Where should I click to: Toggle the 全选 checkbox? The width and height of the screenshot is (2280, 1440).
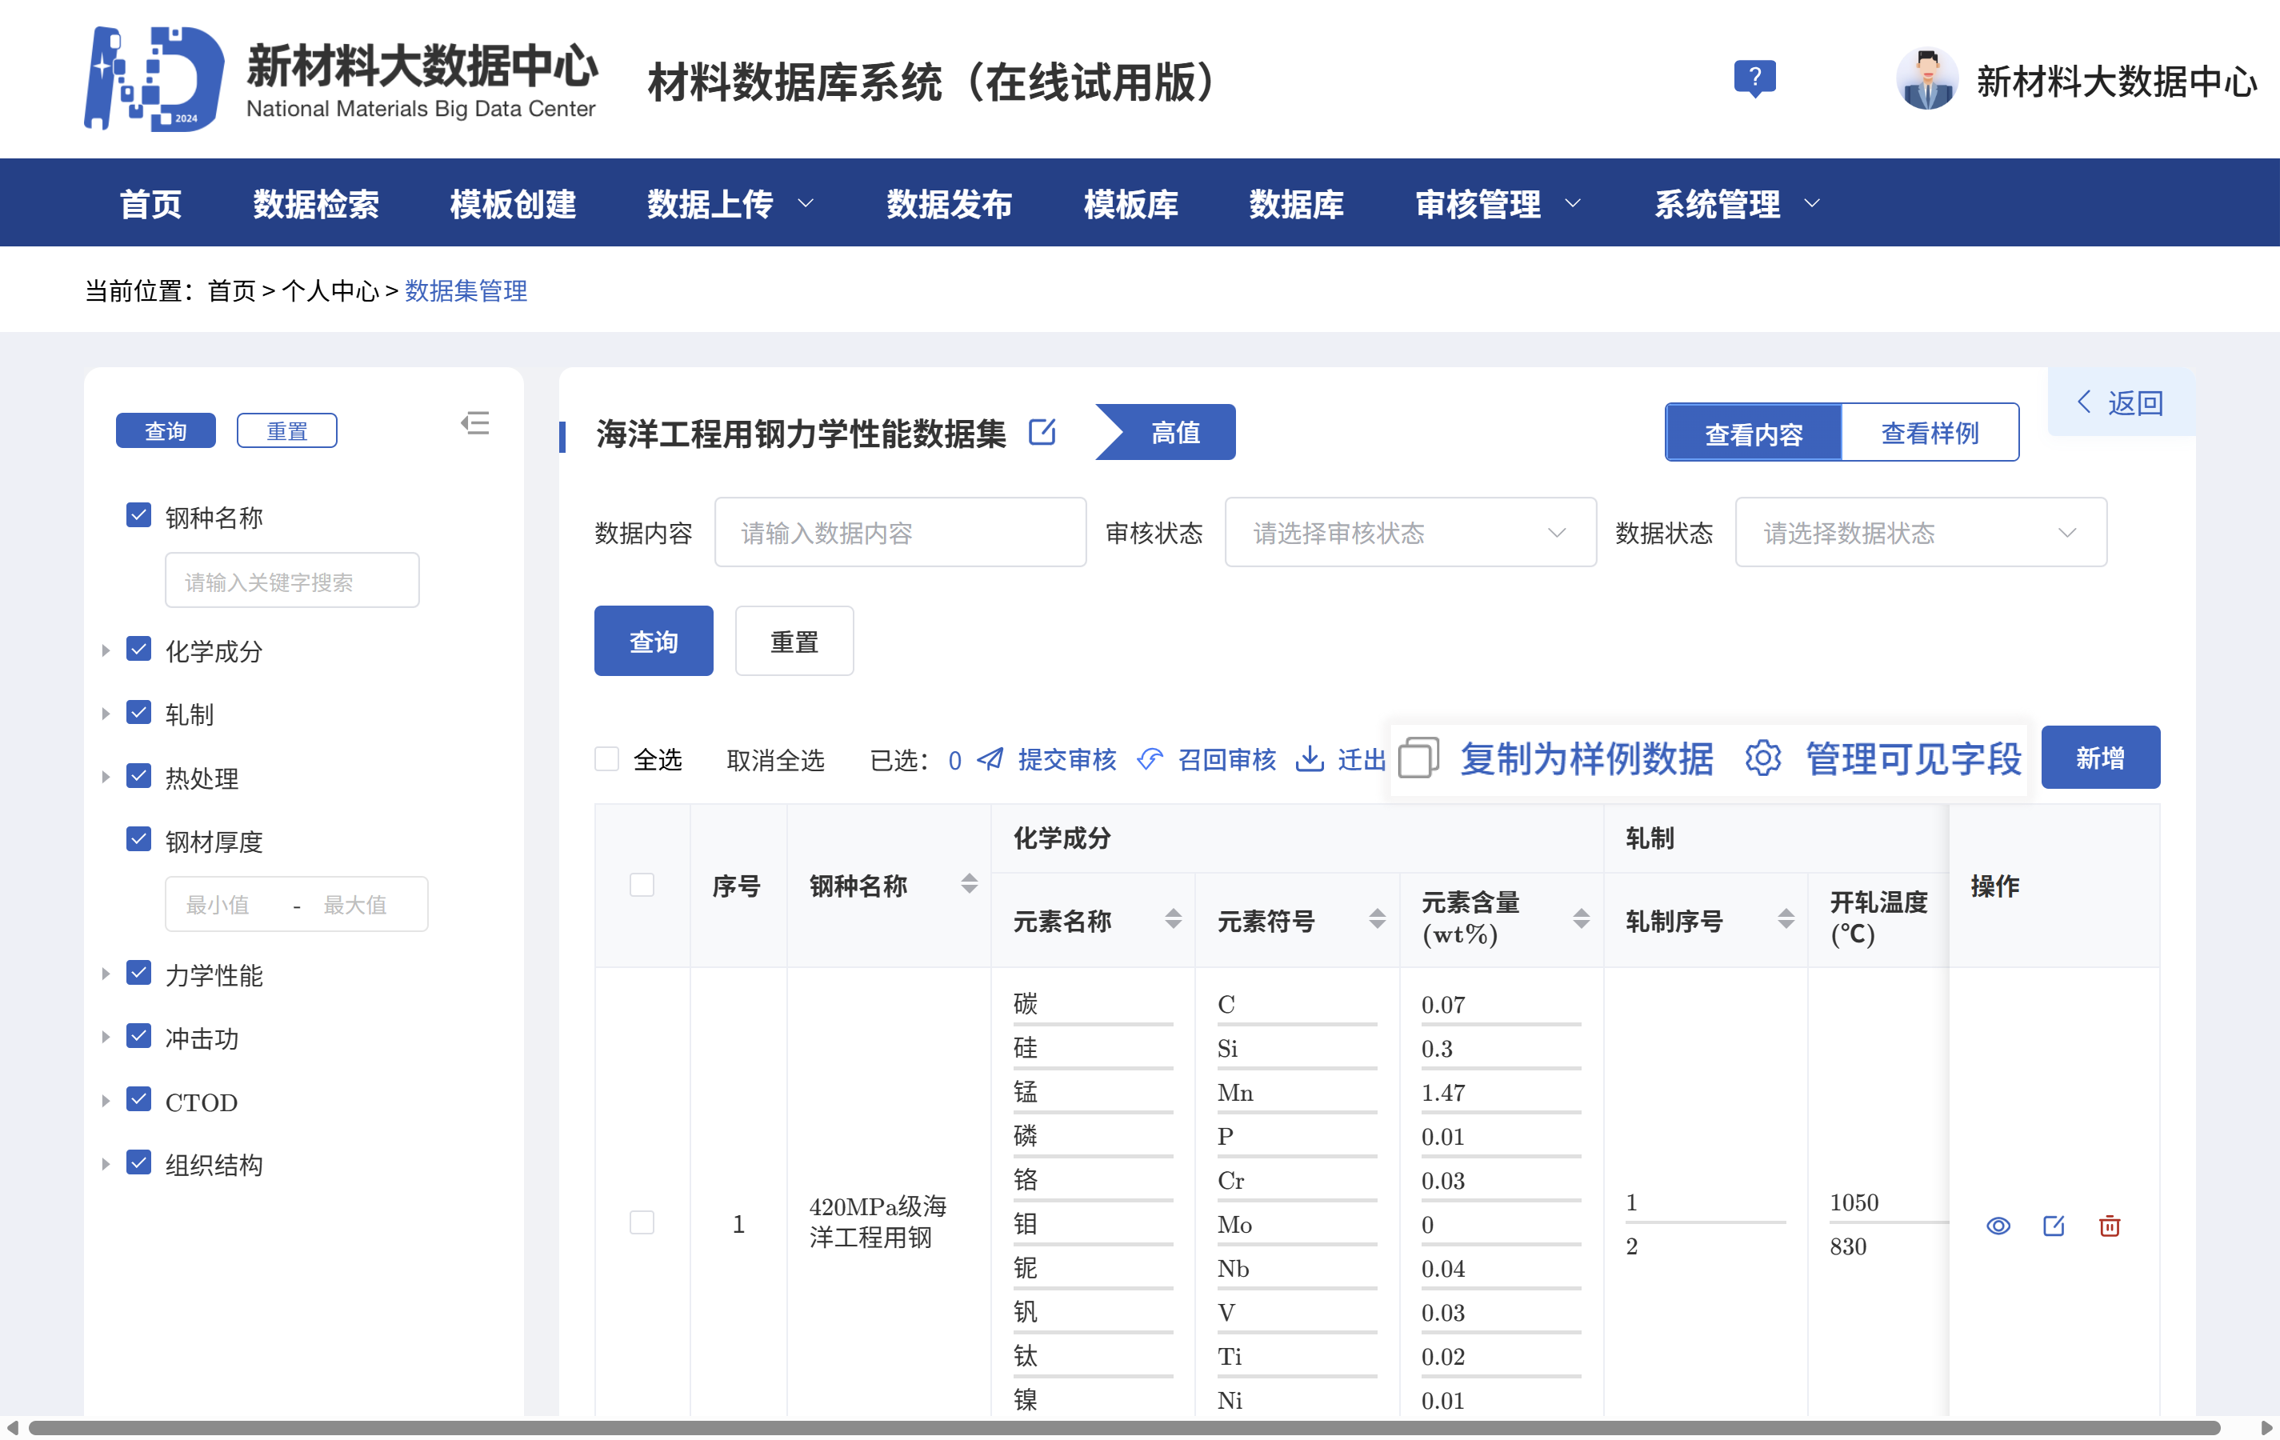[607, 759]
